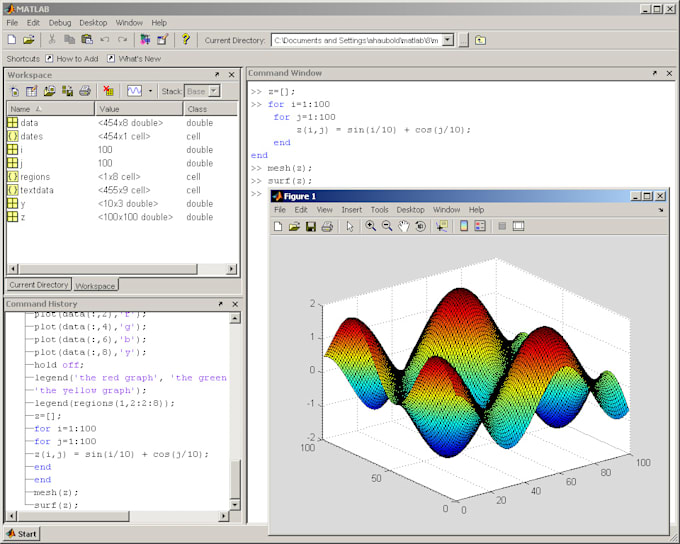Open Debug menu in MATLAB menu bar
Screen dimensions: 680x544
pyautogui.click(x=60, y=23)
